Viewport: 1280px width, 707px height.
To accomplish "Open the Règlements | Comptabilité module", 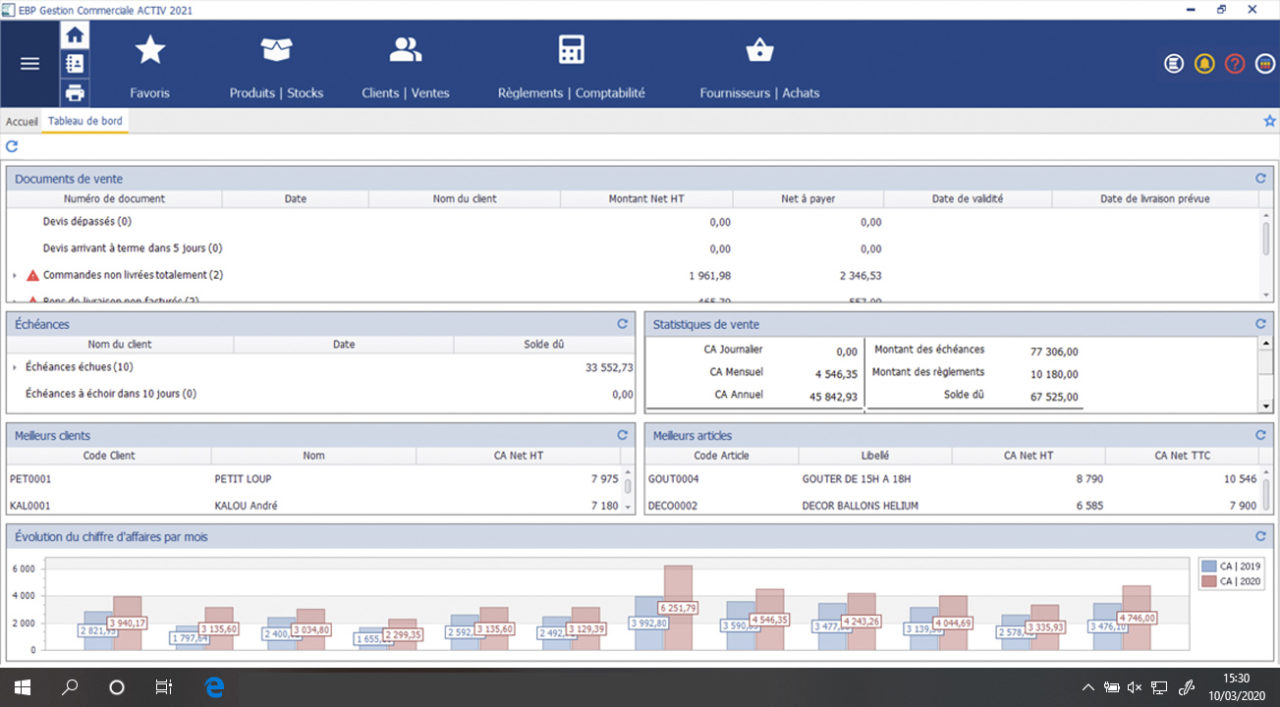I will (x=570, y=48).
